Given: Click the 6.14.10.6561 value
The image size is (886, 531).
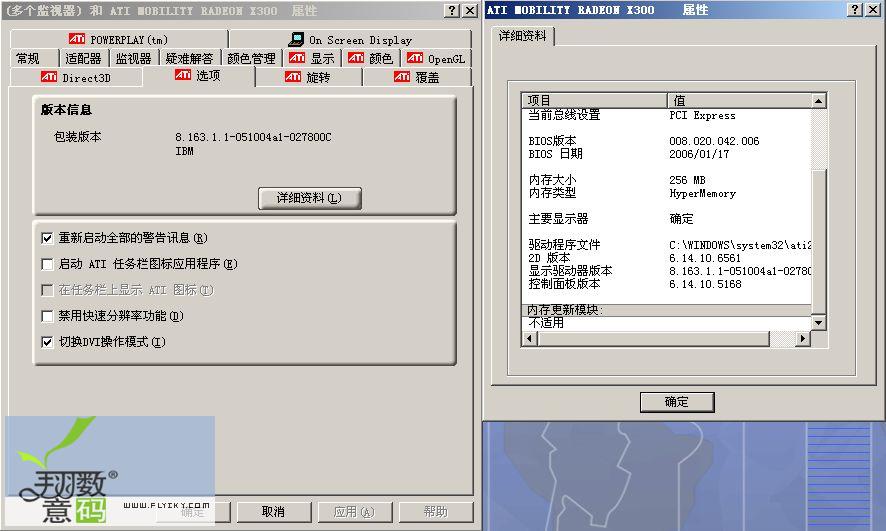Looking at the screenshot, I should [x=705, y=258].
